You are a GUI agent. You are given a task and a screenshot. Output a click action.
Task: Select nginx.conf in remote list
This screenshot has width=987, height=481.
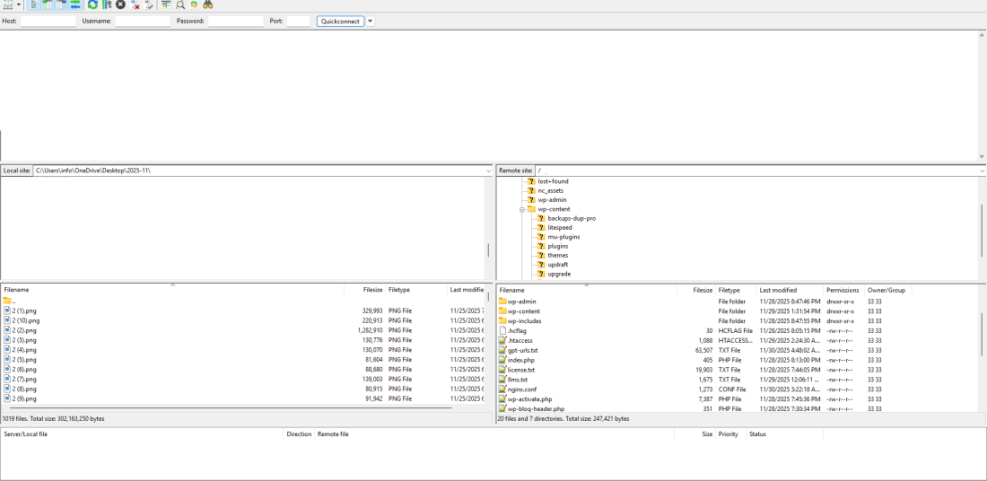coord(522,389)
